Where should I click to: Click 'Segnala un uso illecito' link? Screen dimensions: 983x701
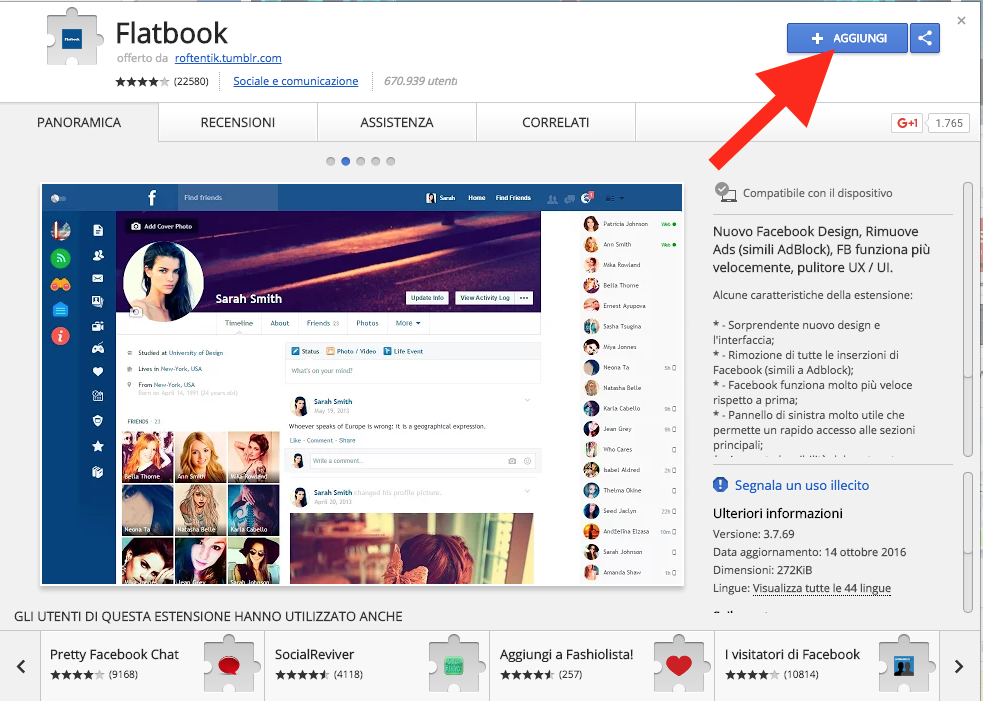802,485
